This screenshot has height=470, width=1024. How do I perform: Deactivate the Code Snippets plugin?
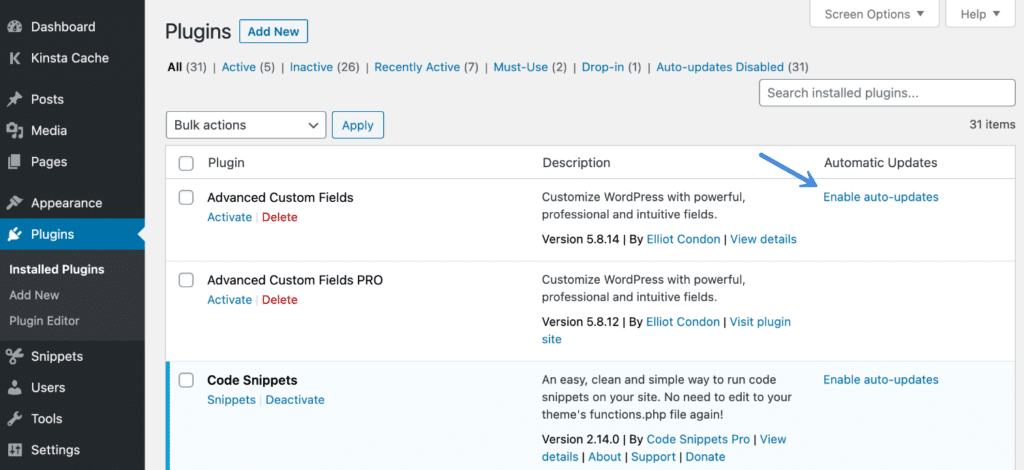coord(295,400)
